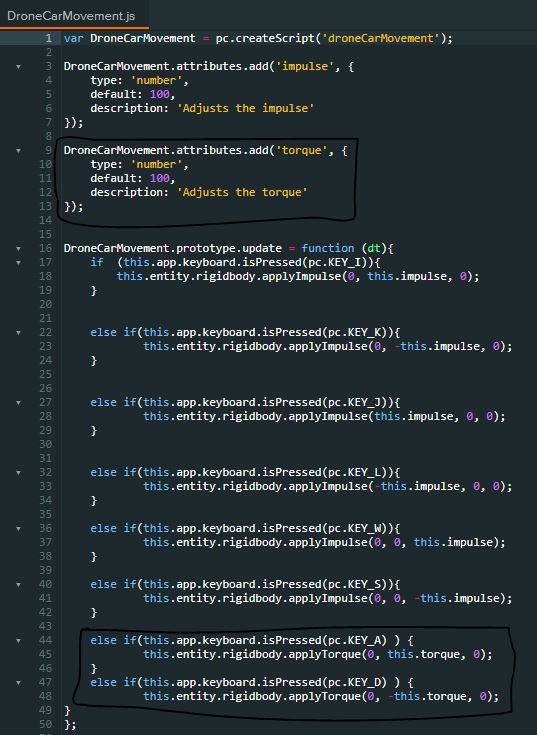Collapse the impulse attribute block fold arrow
This screenshot has height=735, width=537.
[x=18, y=67]
